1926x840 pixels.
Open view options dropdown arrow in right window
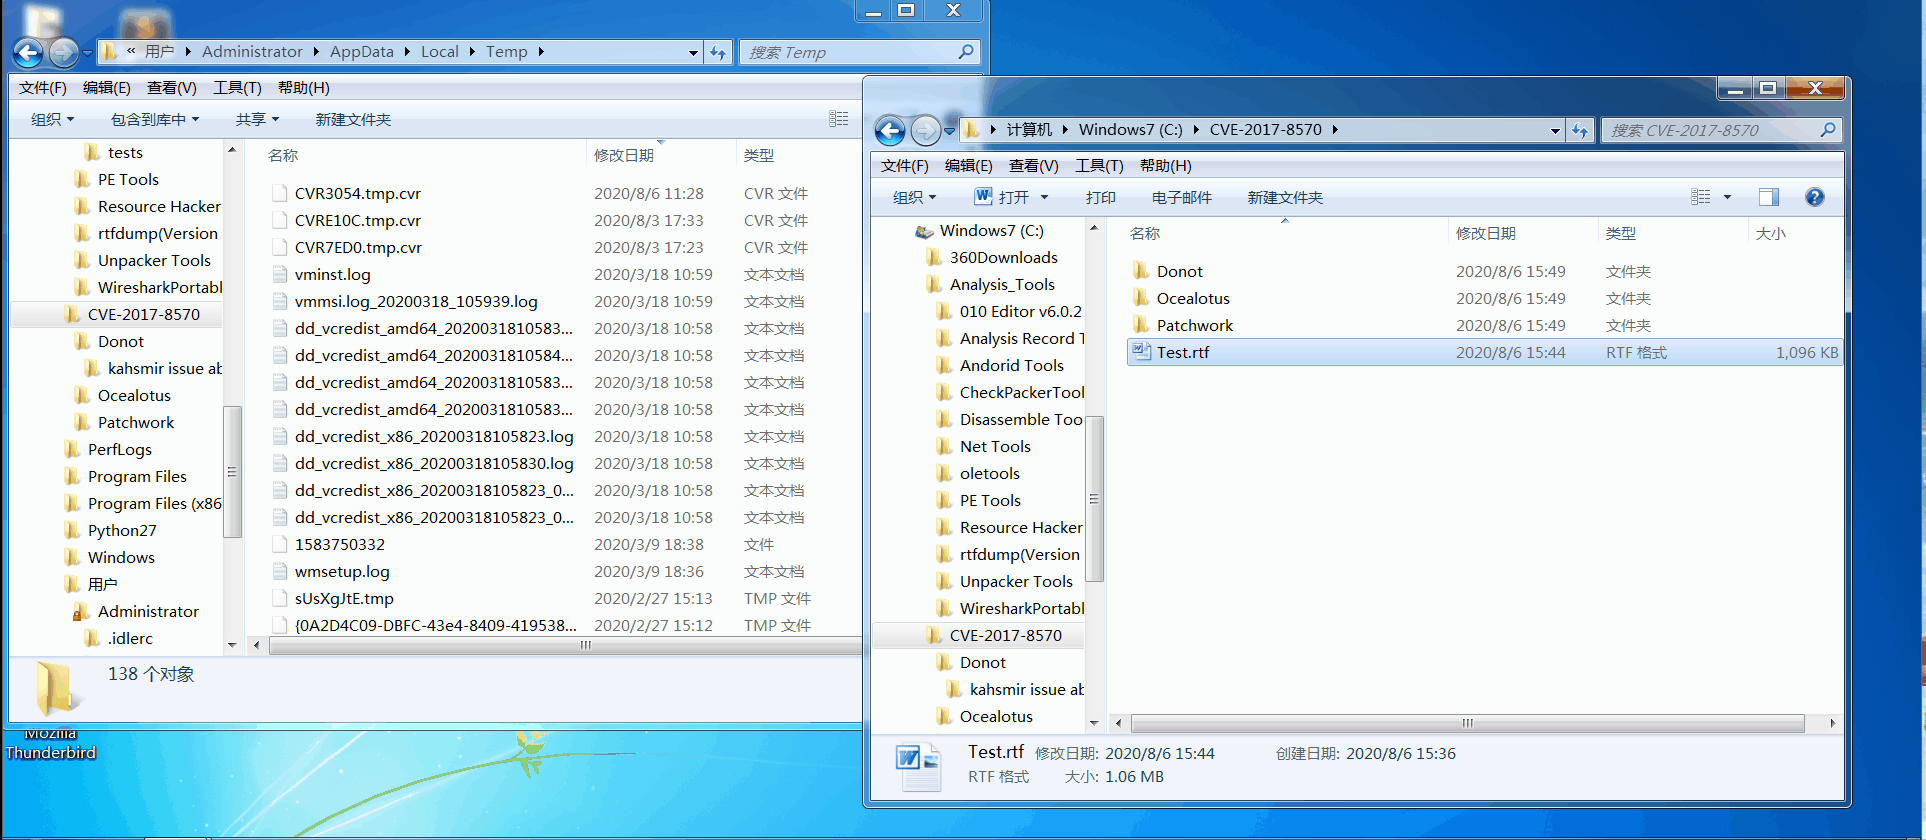coord(1727,197)
